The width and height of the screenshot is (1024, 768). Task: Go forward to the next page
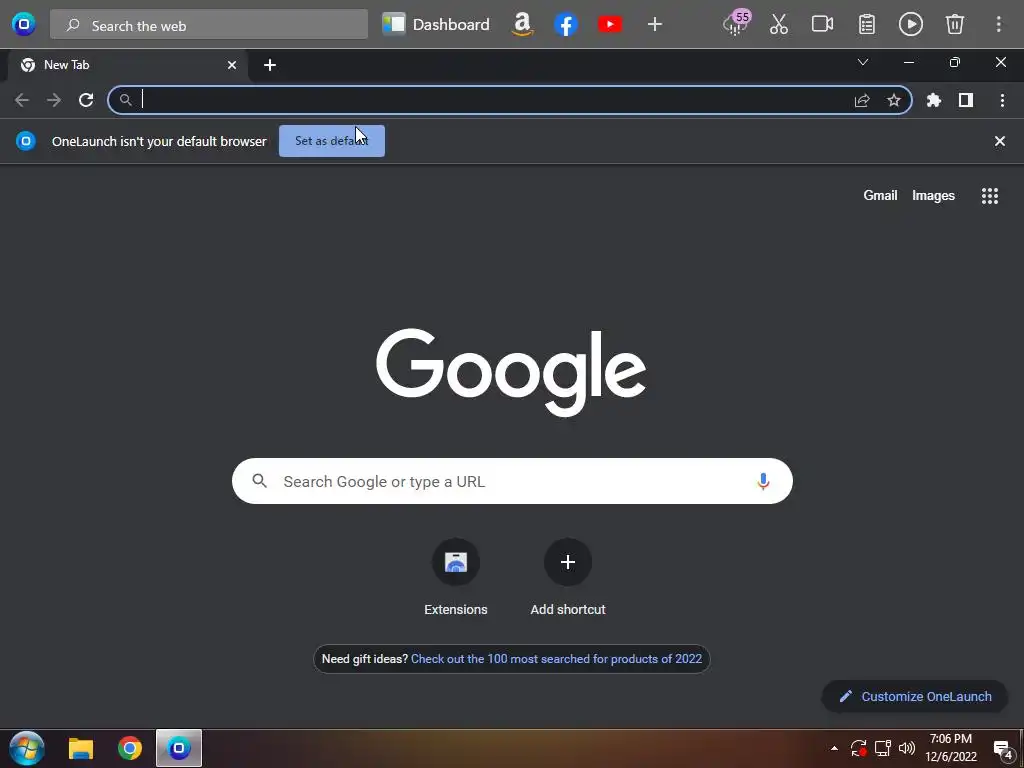[x=54, y=100]
